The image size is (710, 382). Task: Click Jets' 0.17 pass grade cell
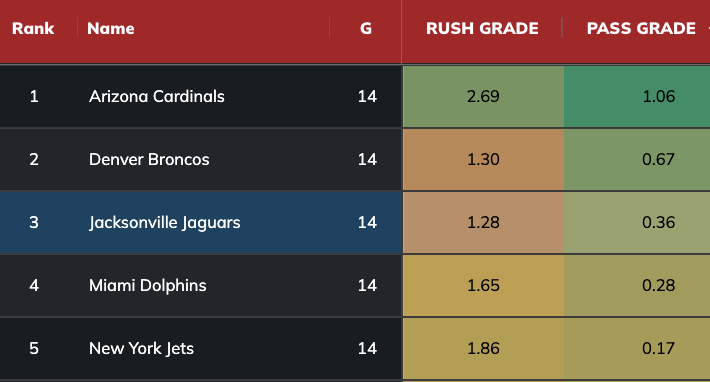click(637, 348)
